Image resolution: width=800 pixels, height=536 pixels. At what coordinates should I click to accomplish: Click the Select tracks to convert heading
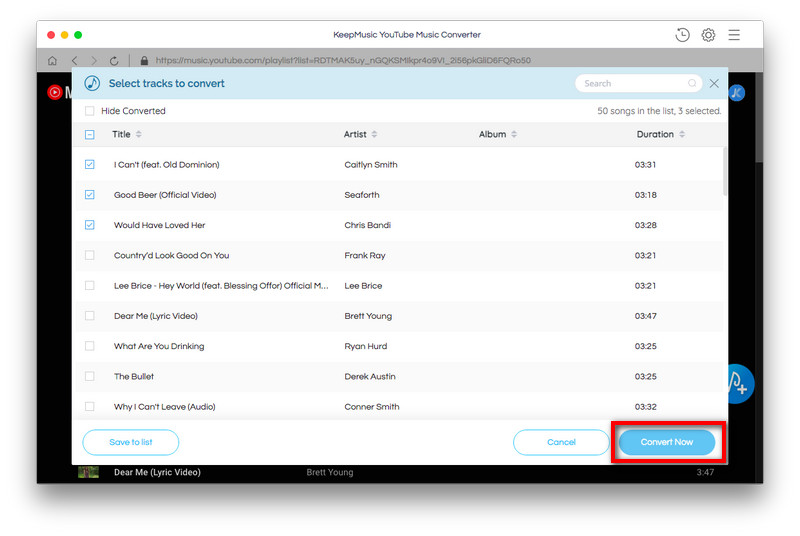[x=166, y=84]
